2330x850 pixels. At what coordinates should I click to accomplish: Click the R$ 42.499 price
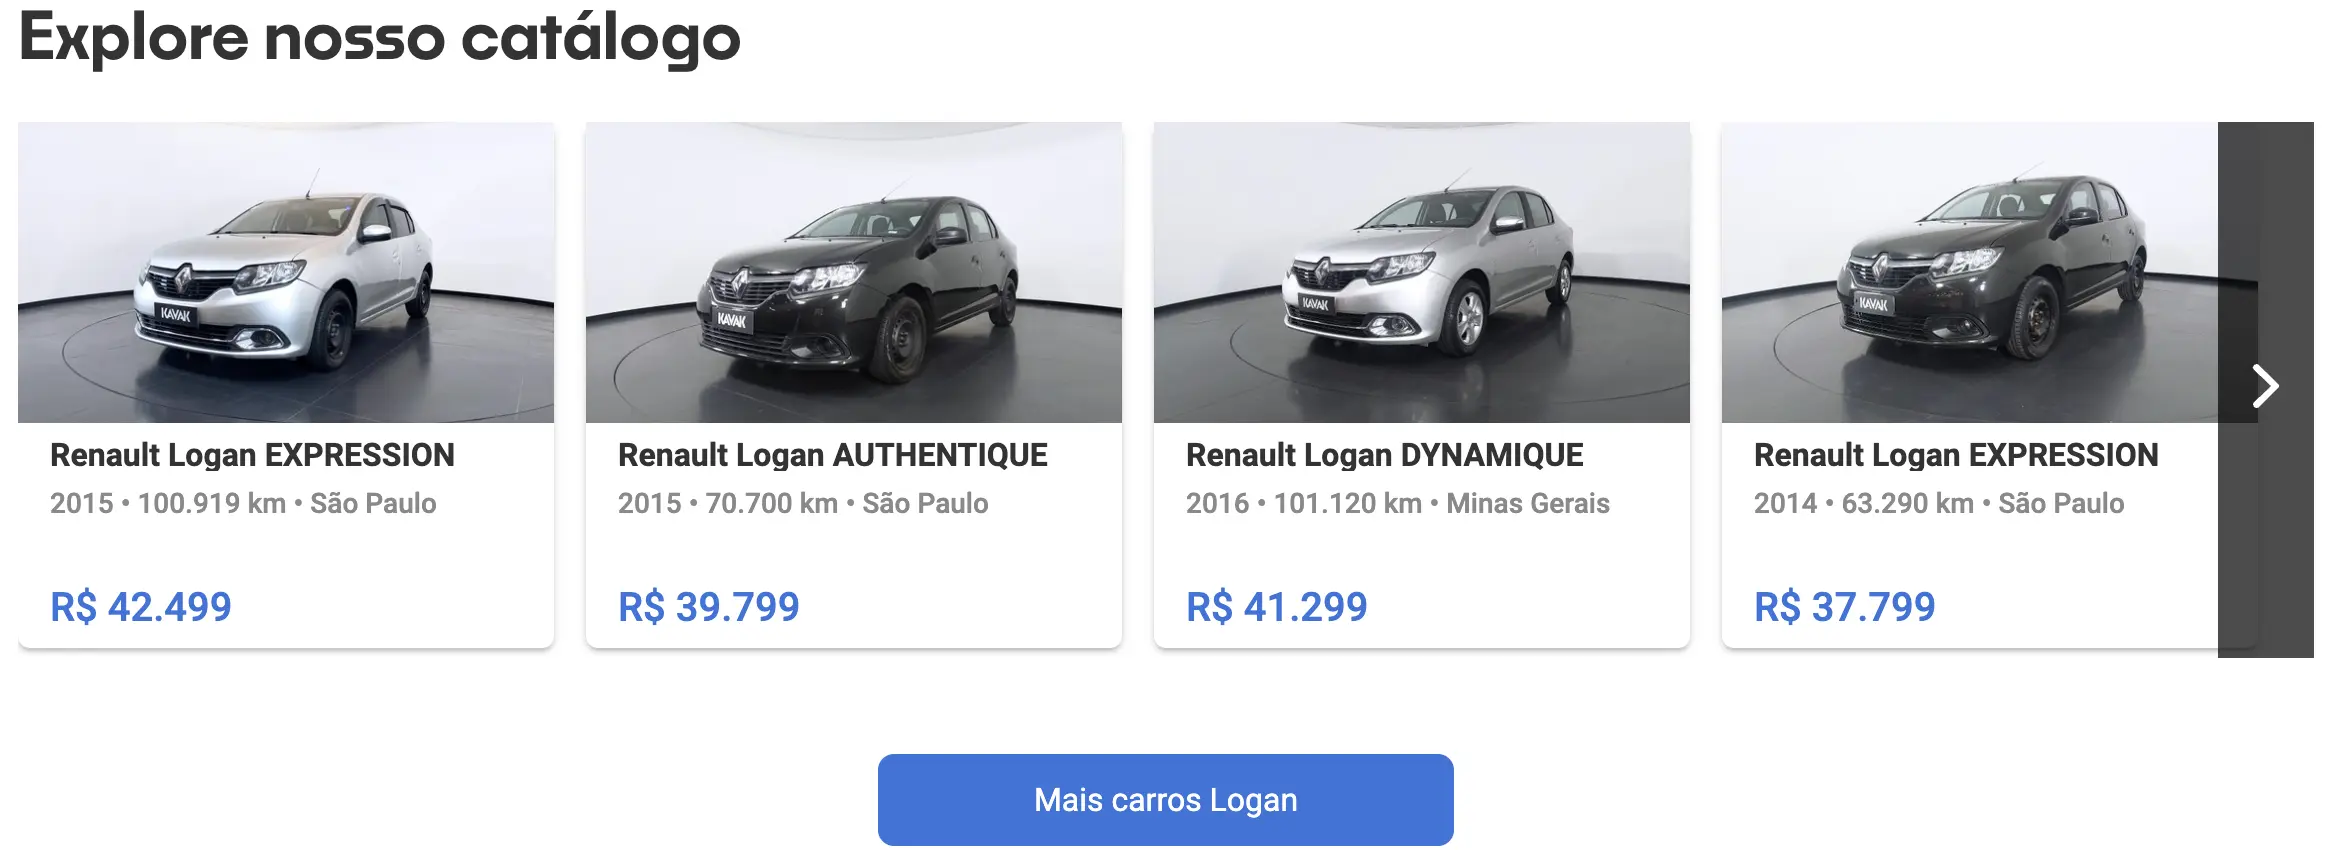click(141, 607)
